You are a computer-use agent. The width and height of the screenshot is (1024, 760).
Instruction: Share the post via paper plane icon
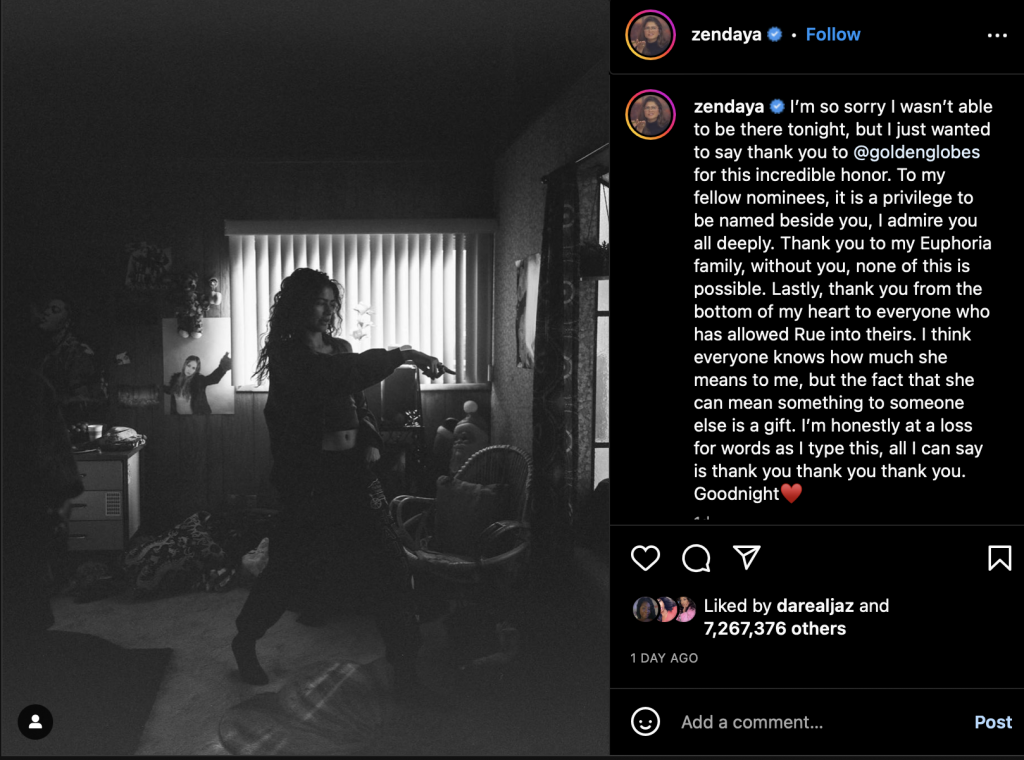tap(746, 557)
